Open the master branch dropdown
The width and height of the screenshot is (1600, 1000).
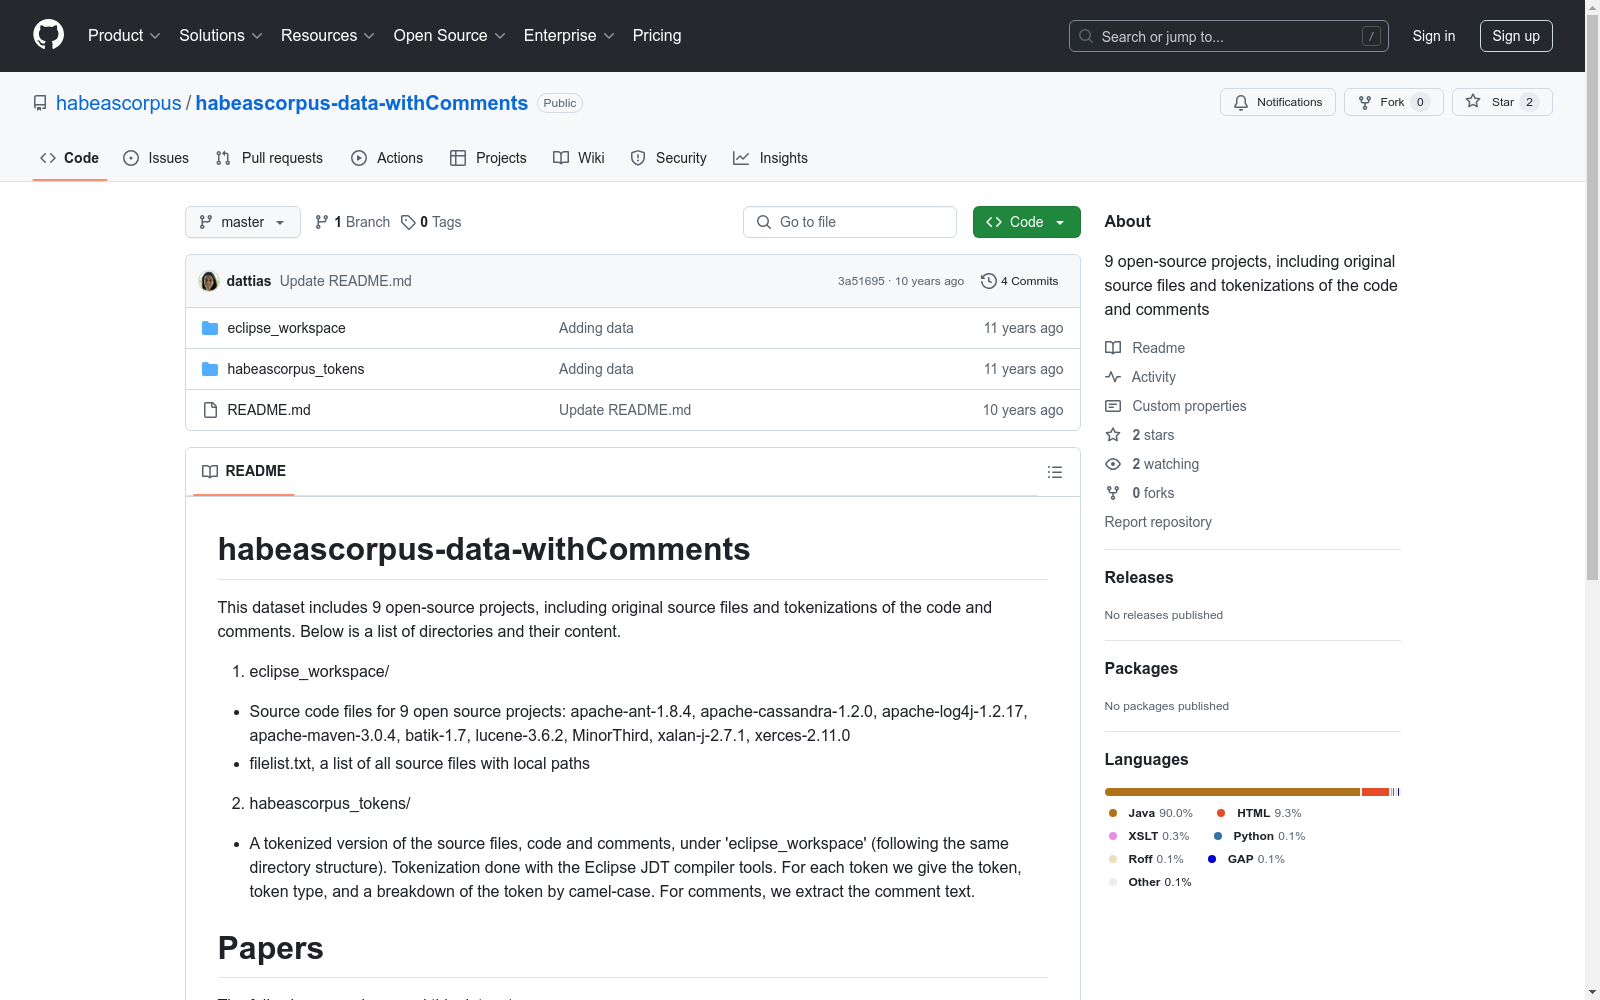pyautogui.click(x=243, y=222)
